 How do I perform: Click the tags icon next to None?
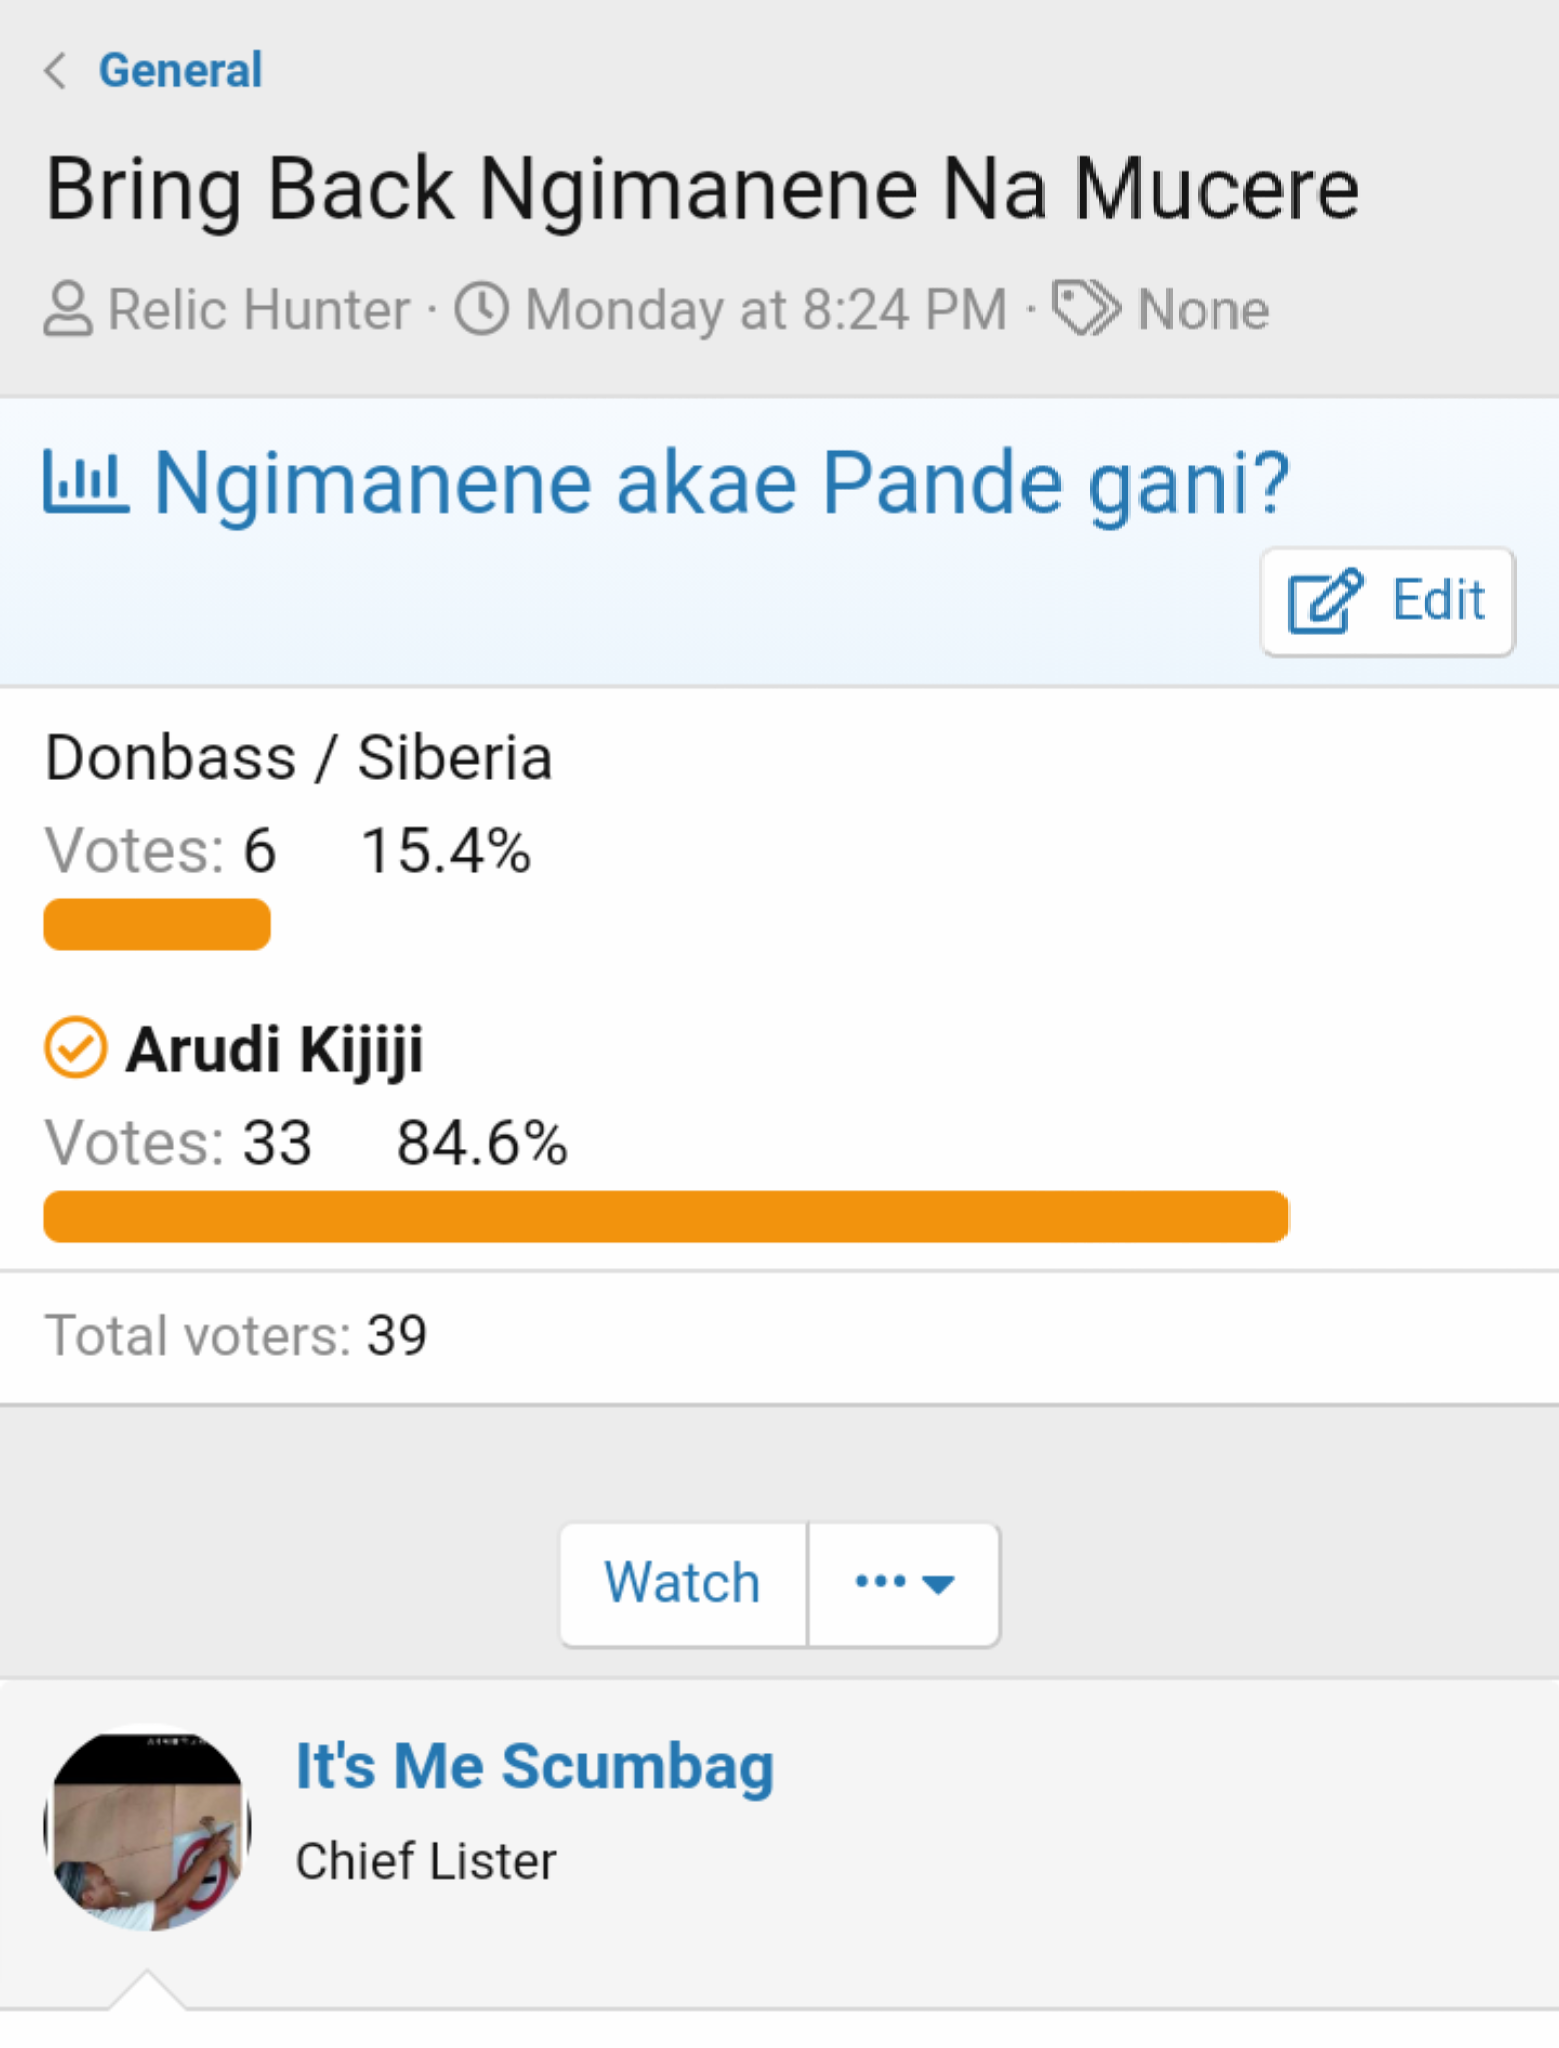click(x=1086, y=309)
